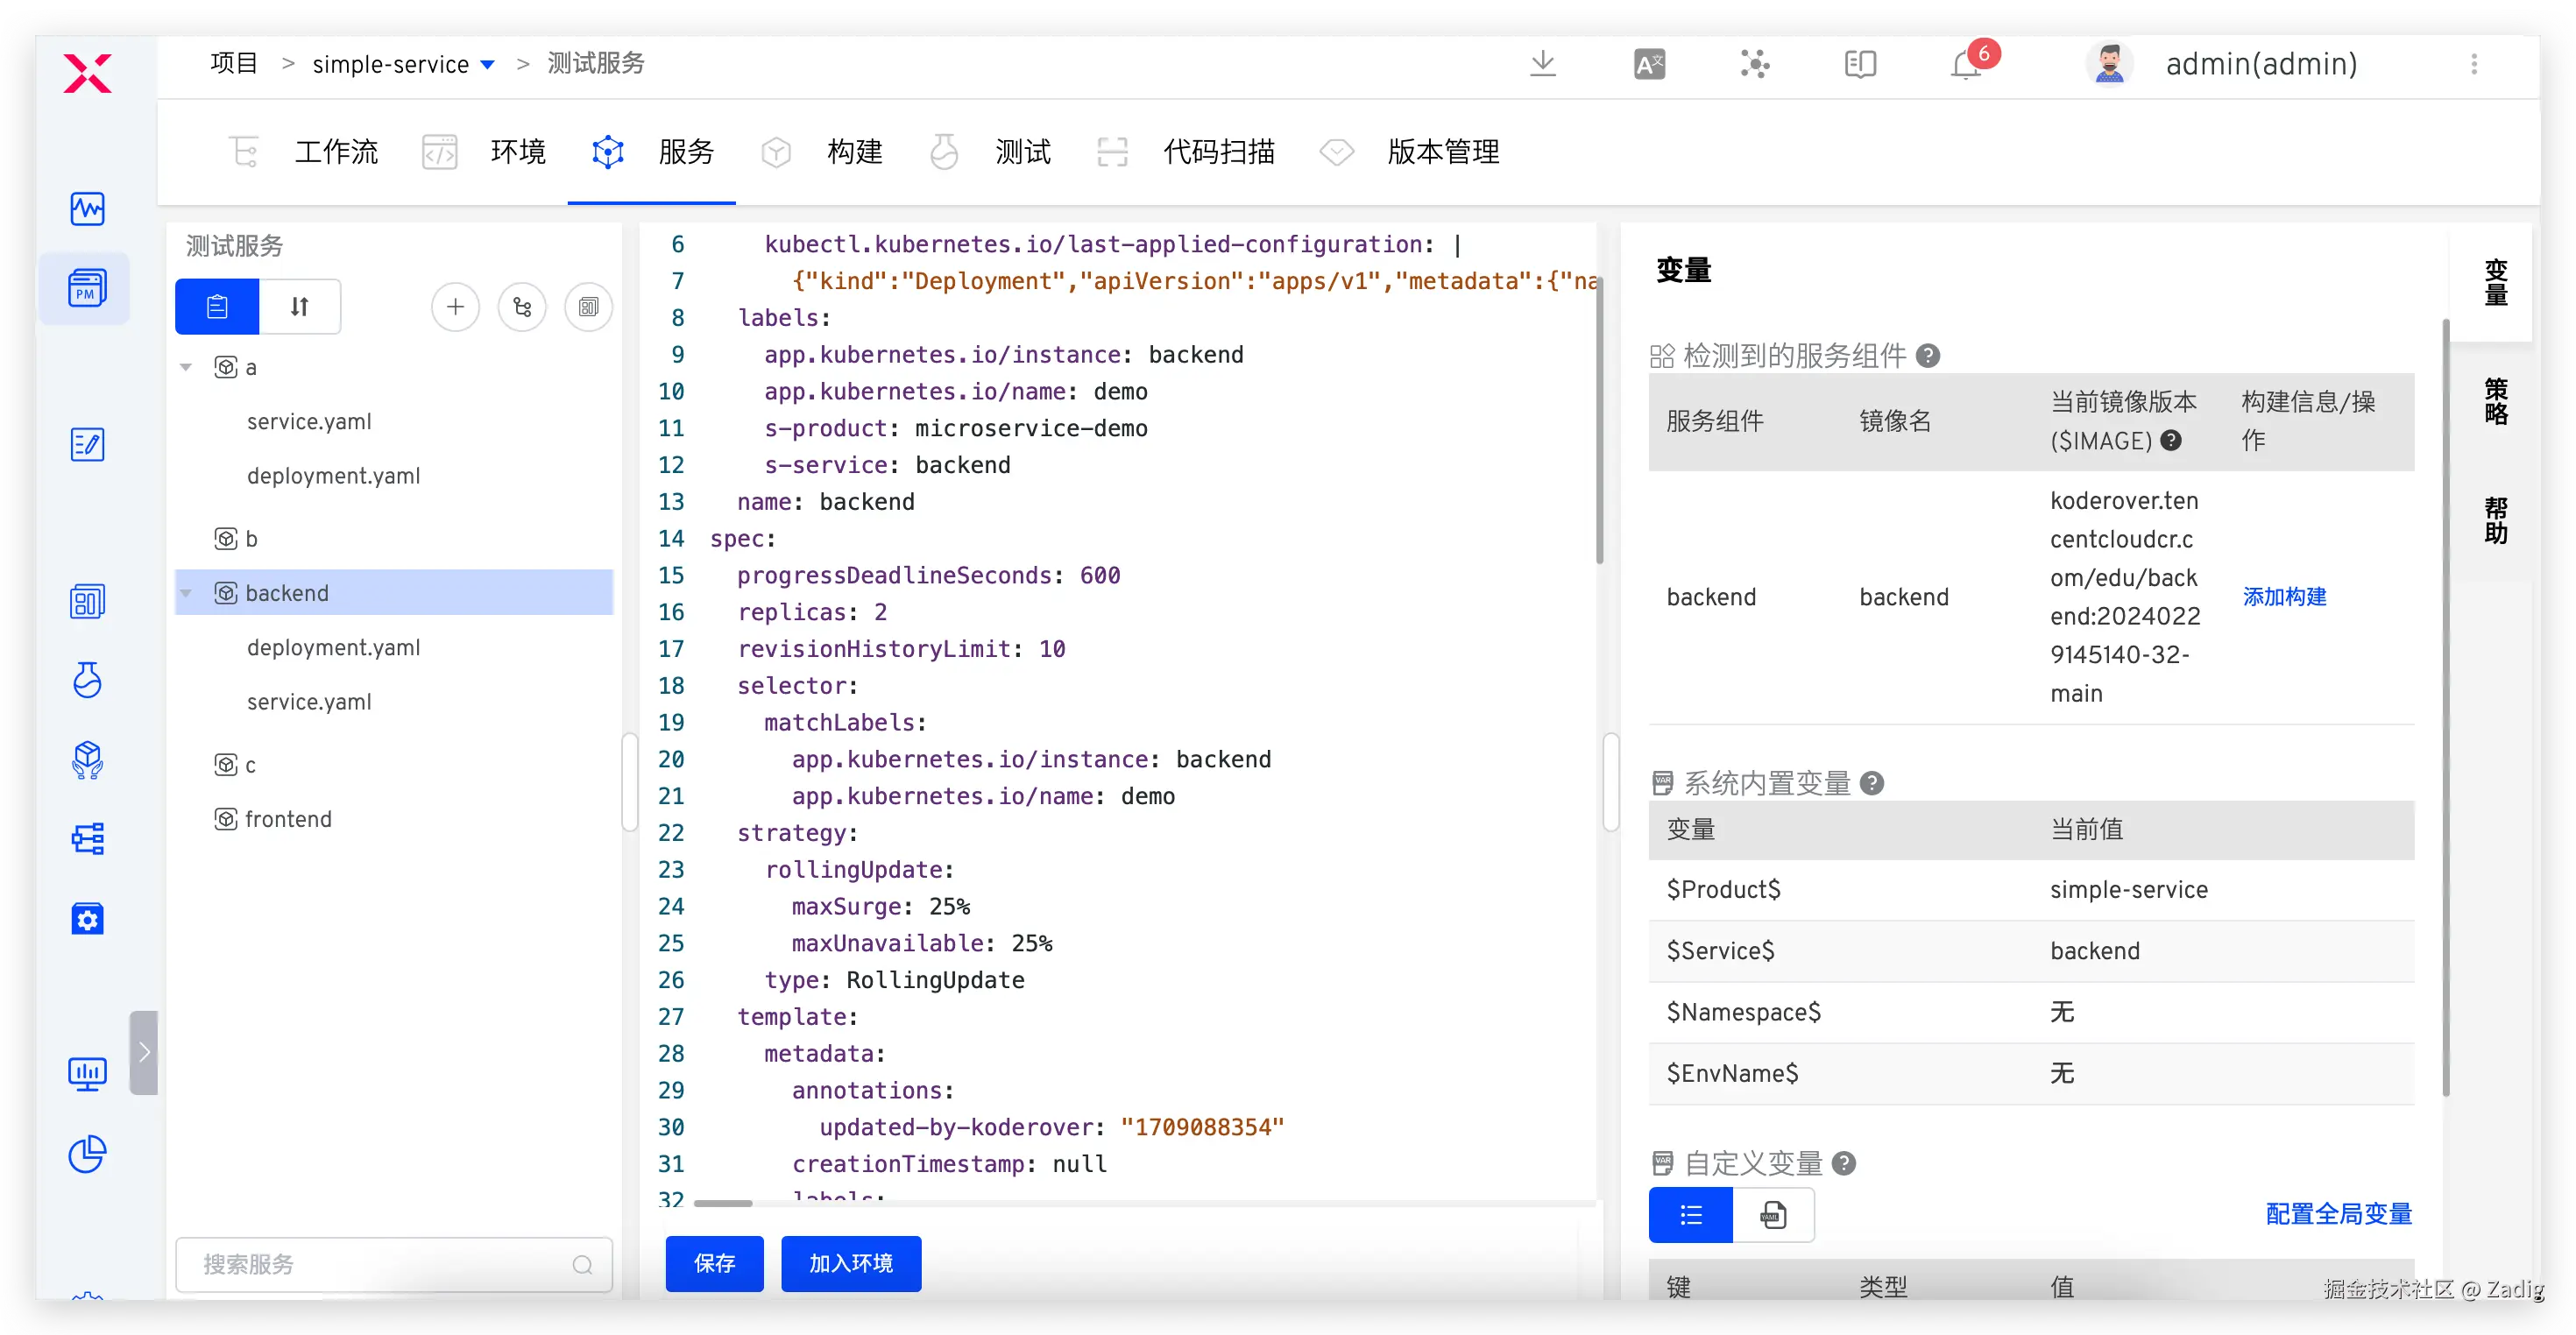Click the download icon in header
Screen dimensions: 2576x1335
(x=1542, y=64)
